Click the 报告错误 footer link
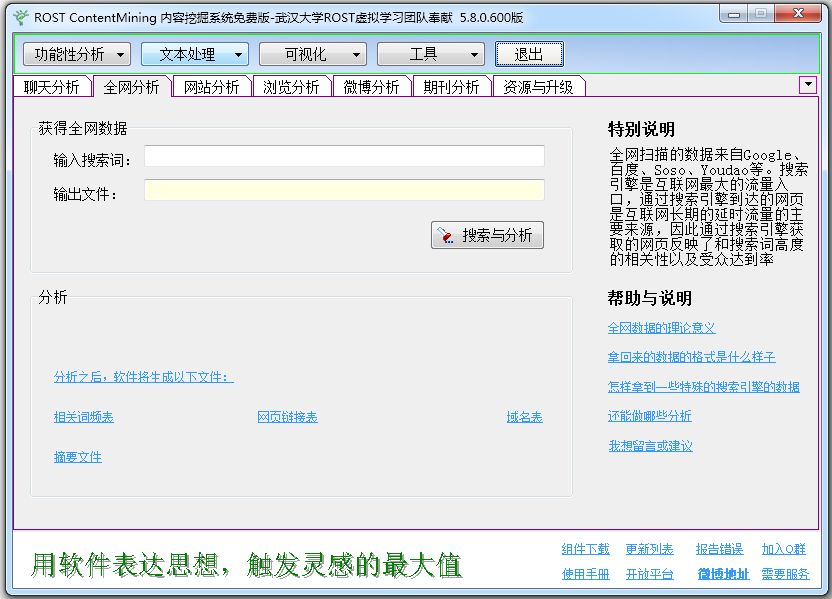The image size is (832, 599). click(720, 549)
